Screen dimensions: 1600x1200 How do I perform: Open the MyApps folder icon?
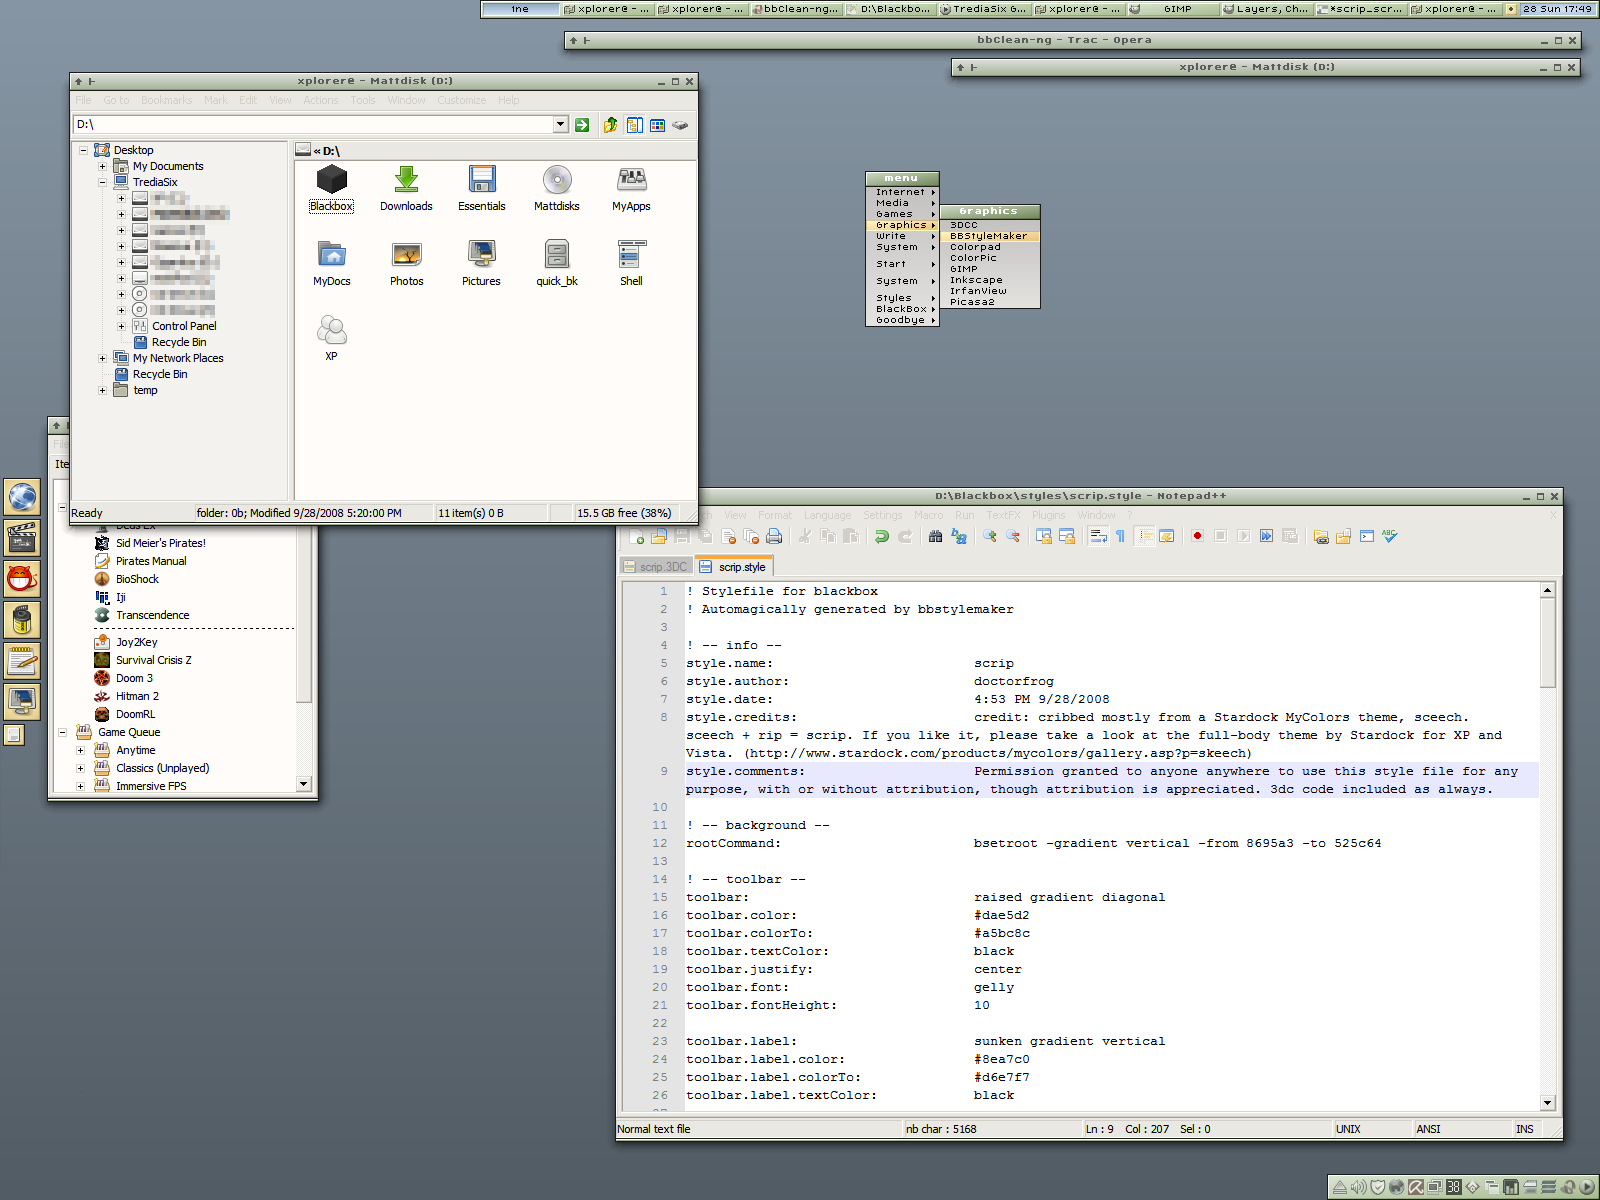(x=632, y=188)
